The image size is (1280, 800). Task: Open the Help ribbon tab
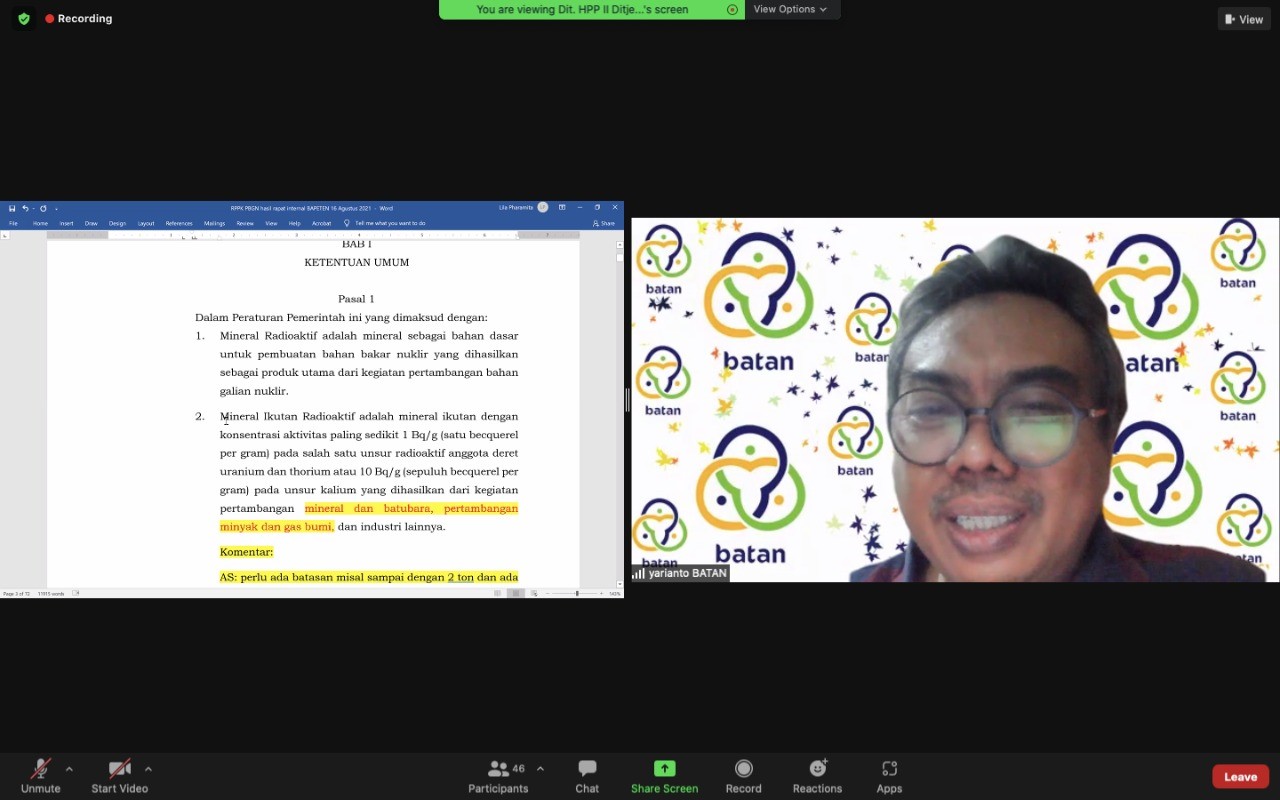coord(294,223)
